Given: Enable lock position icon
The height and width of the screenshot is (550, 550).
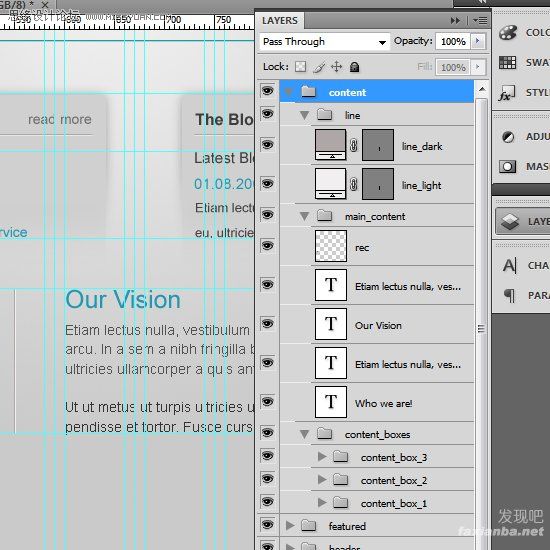Looking at the screenshot, I should click(336, 67).
